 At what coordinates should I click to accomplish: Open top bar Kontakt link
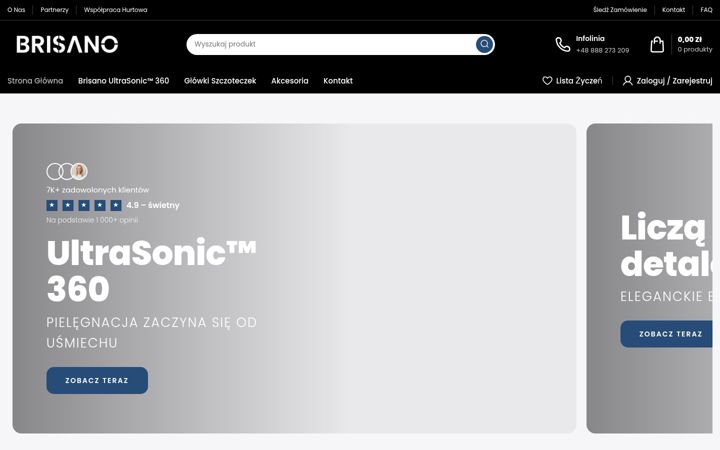[673, 10]
